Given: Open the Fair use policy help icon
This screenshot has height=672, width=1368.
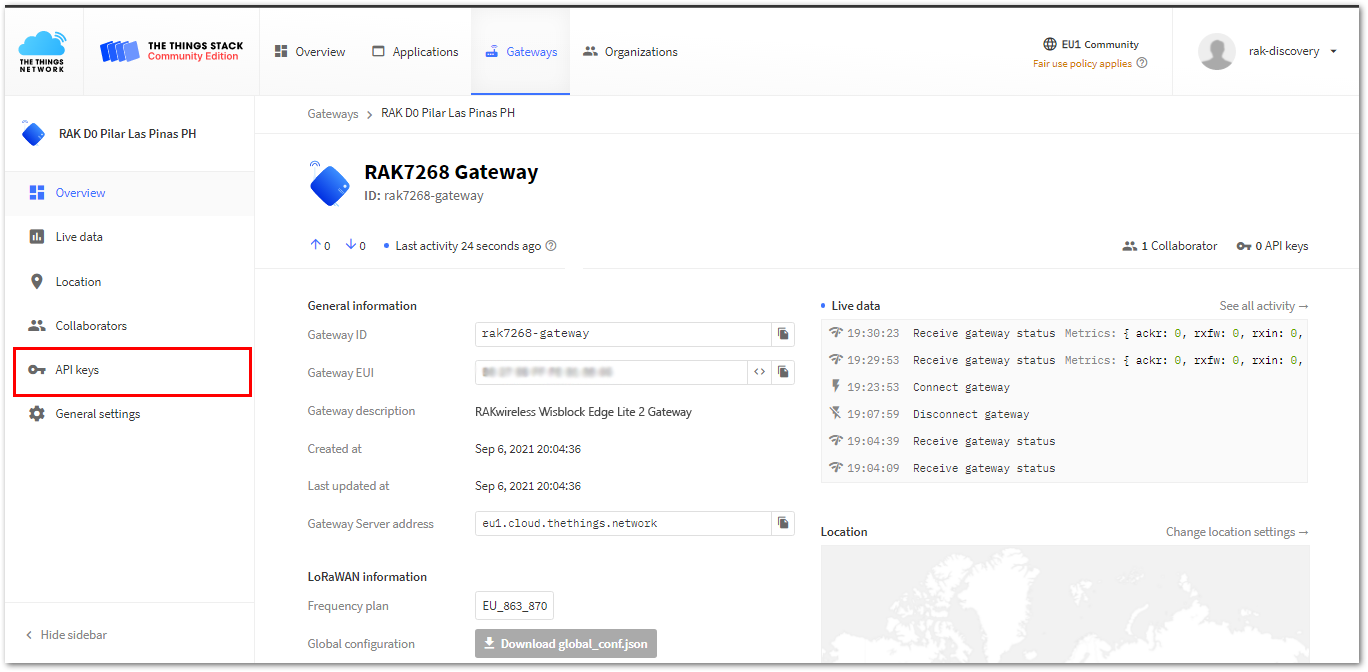Looking at the screenshot, I should click(1141, 62).
